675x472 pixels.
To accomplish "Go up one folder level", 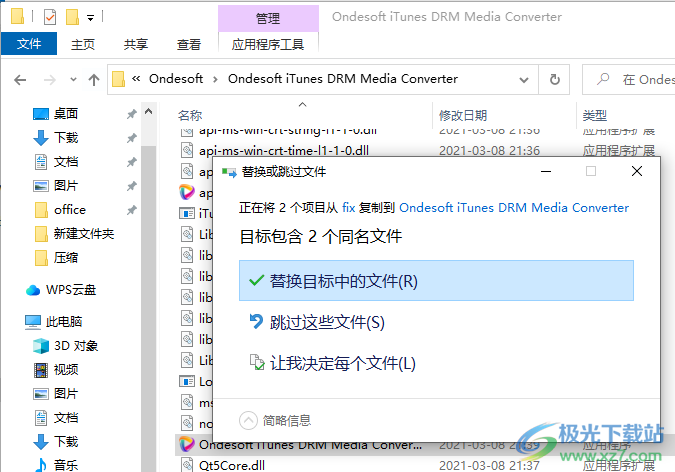I will (94, 80).
